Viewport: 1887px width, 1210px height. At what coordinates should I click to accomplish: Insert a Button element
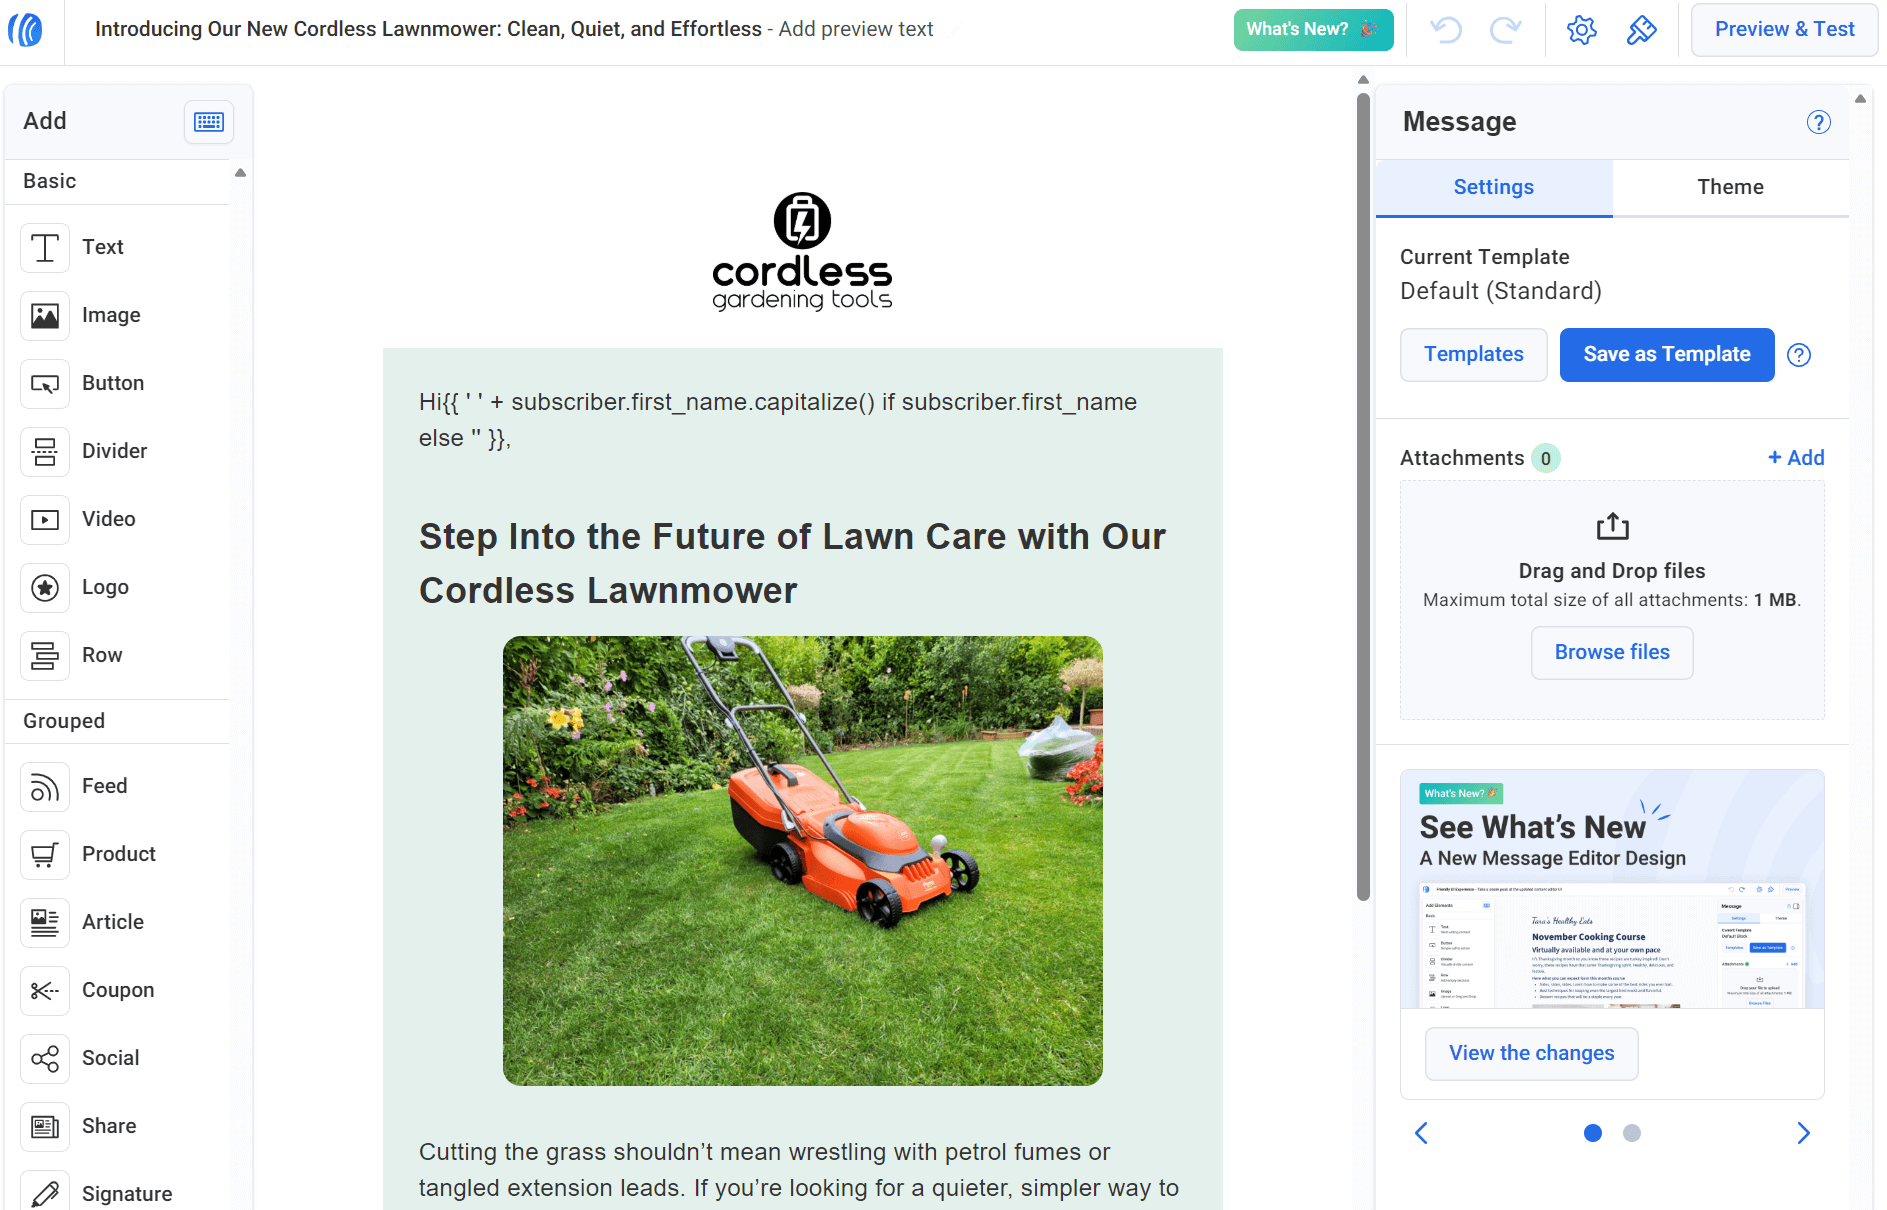tap(44, 383)
